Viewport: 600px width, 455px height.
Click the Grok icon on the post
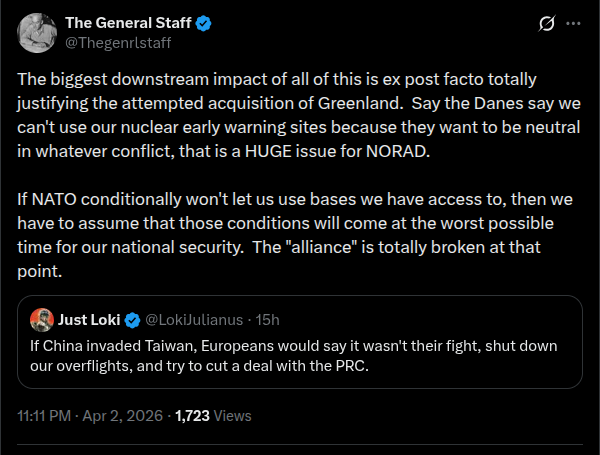click(x=546, y=23)
